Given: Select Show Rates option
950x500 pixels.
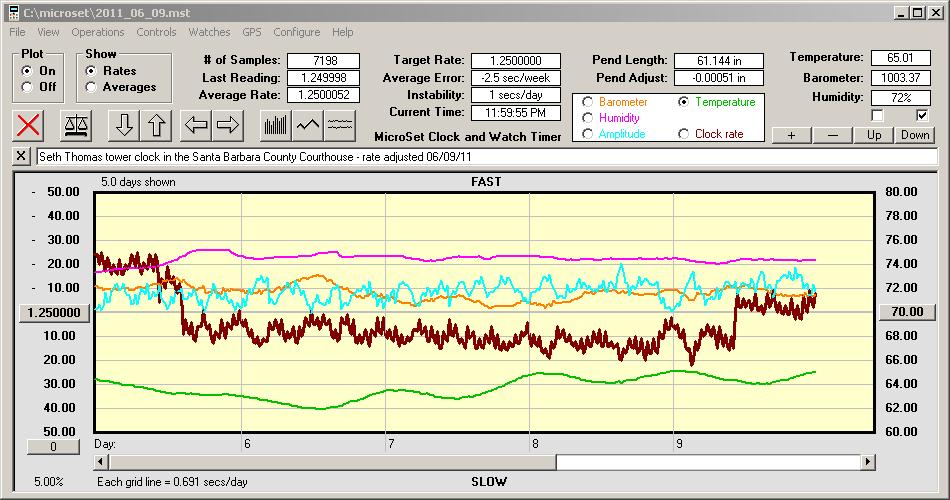Looking at the screenshot, I should point(90,71).
